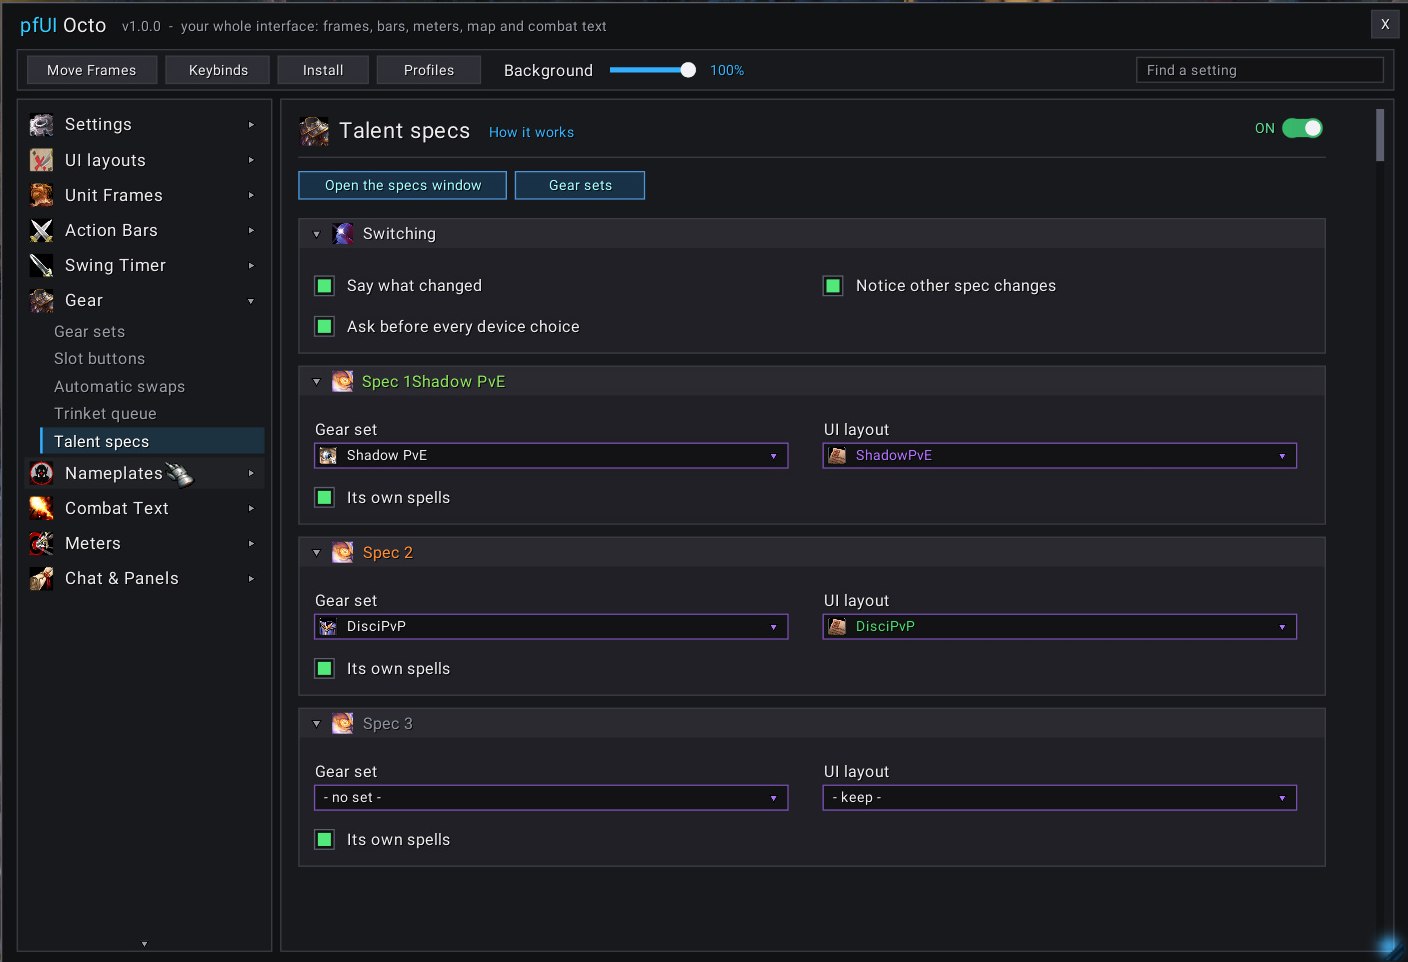Uncheck Ask before every device choice
The width and height of the screenshot is (1408, 962).
(324, 327)
